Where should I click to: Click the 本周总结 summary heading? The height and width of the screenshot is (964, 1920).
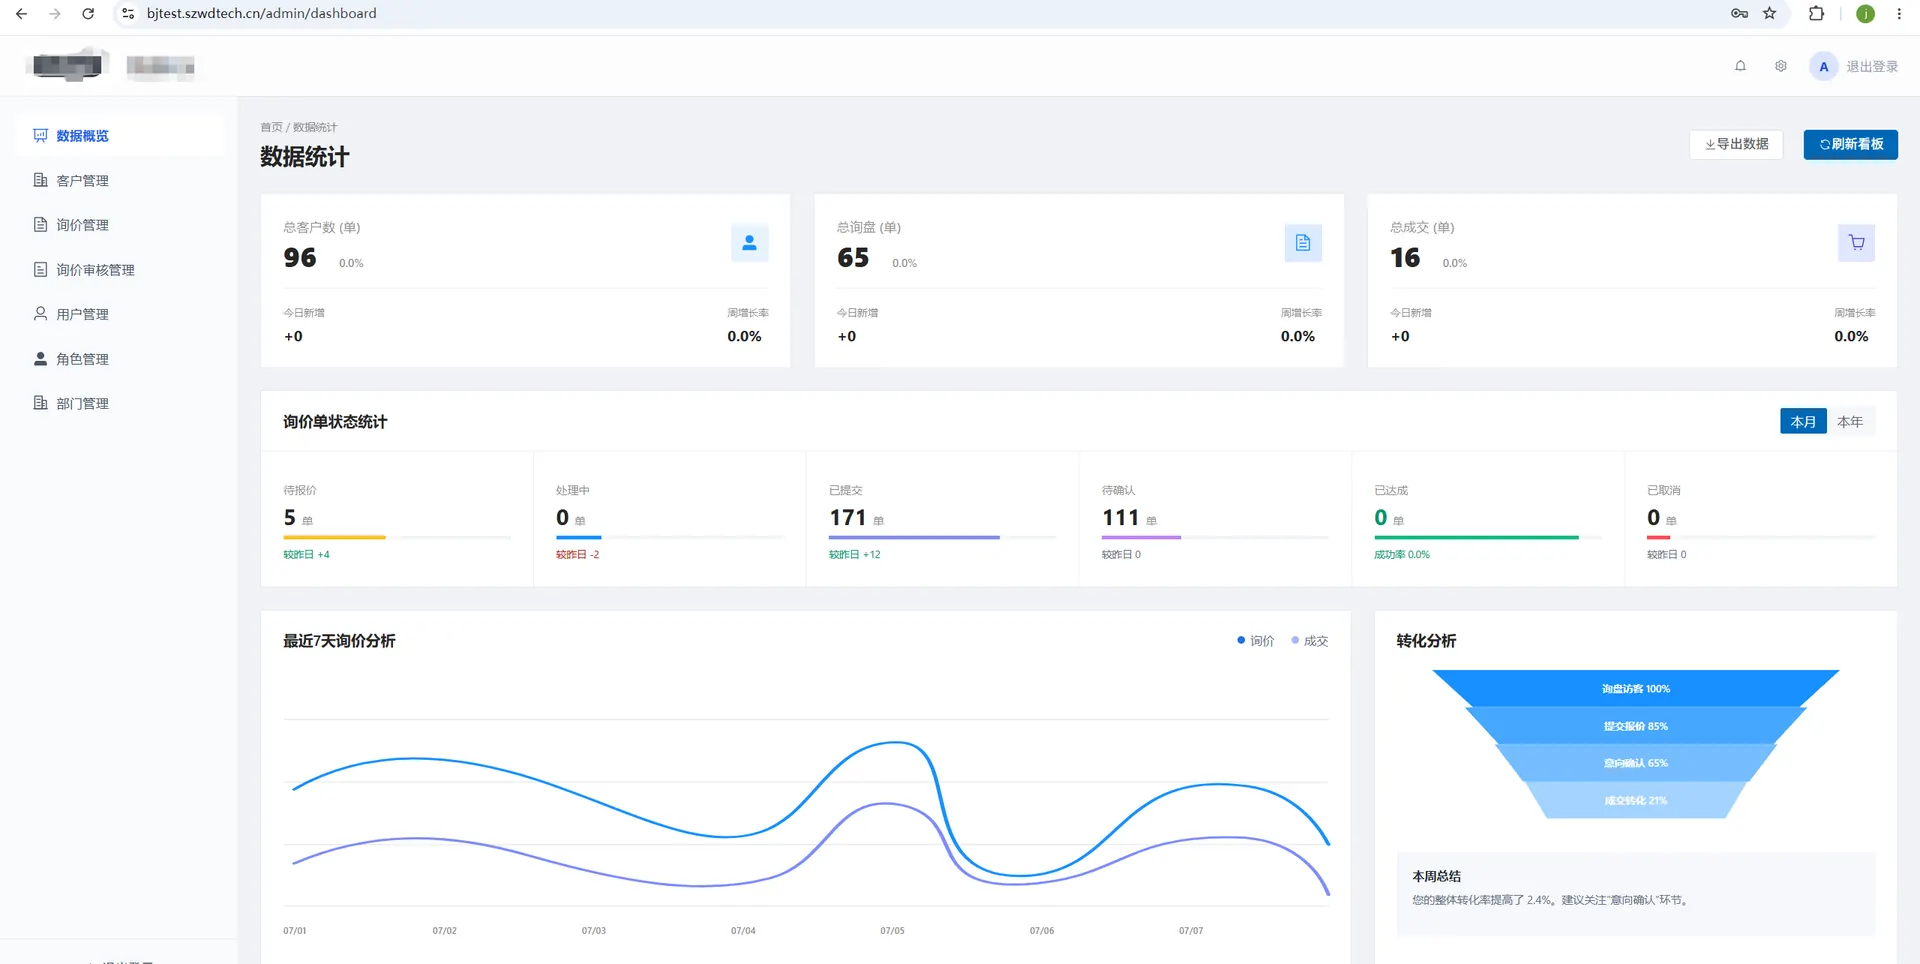[1437, 876]
